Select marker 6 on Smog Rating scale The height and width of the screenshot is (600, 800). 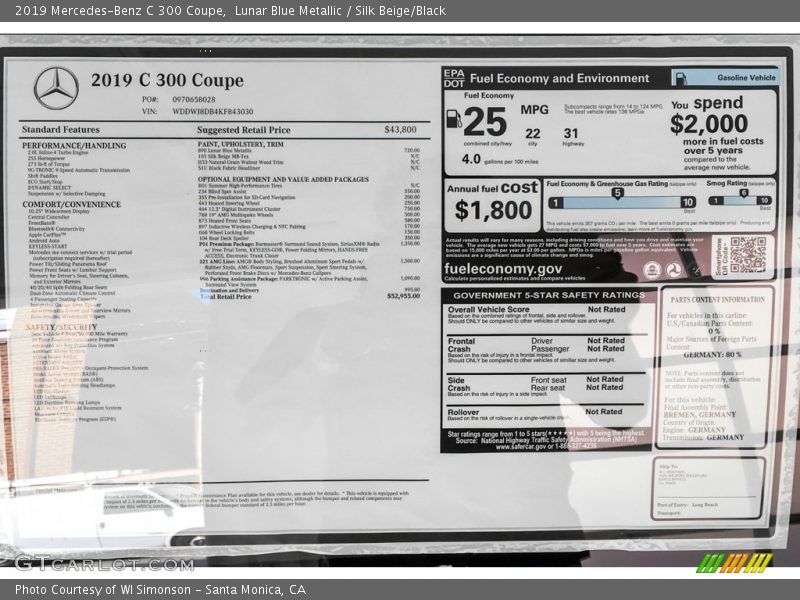pos(743,193)
